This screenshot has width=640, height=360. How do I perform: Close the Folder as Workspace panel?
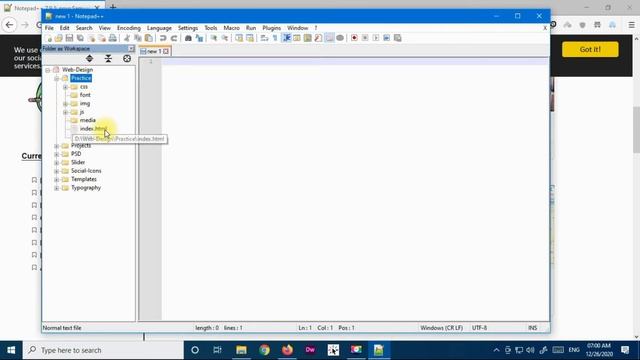131,49
